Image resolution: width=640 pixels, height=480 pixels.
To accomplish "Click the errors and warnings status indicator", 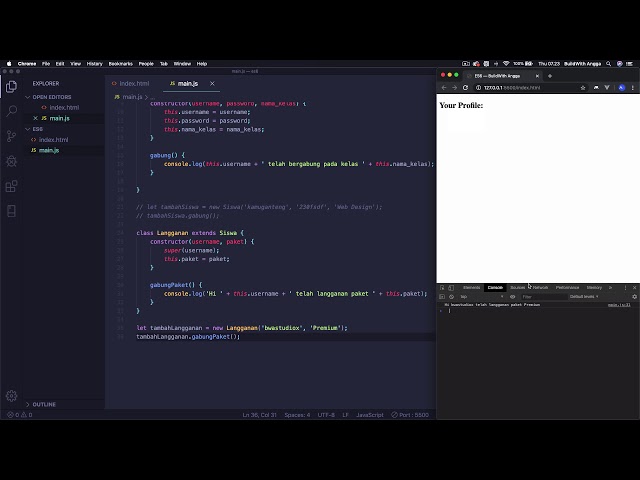I will pyautogui.click(x=20, y=415).
